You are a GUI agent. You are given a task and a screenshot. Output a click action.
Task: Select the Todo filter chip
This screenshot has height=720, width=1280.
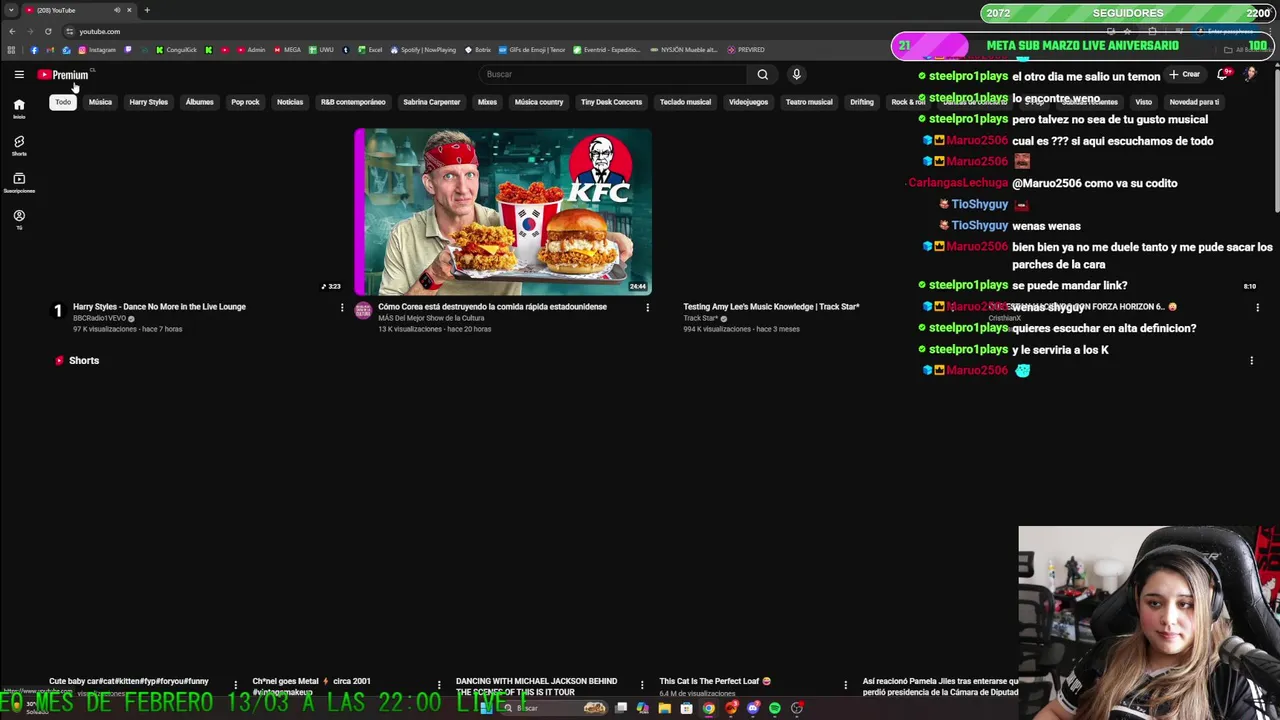(63, 102)
